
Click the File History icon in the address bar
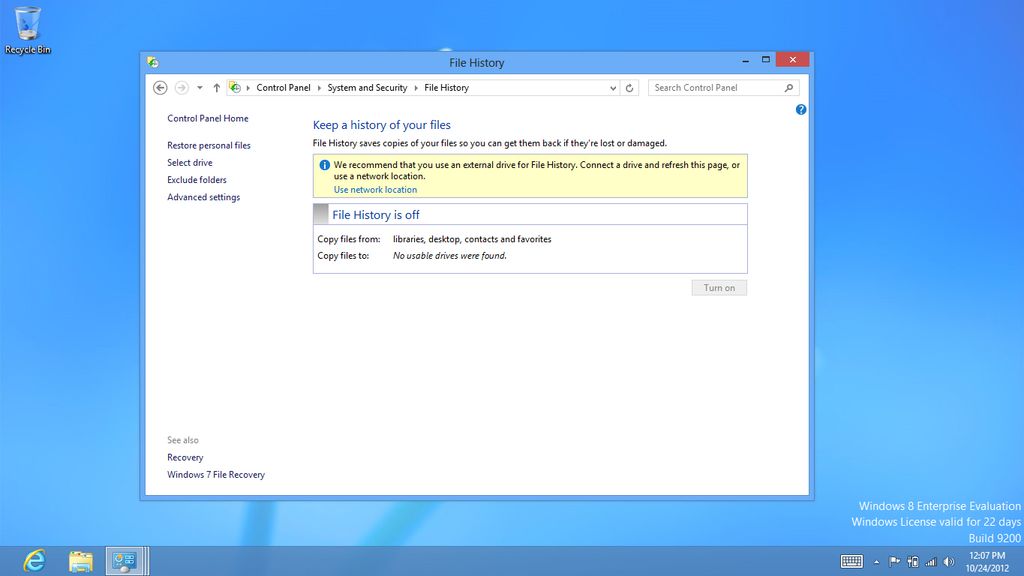point(234,87)
